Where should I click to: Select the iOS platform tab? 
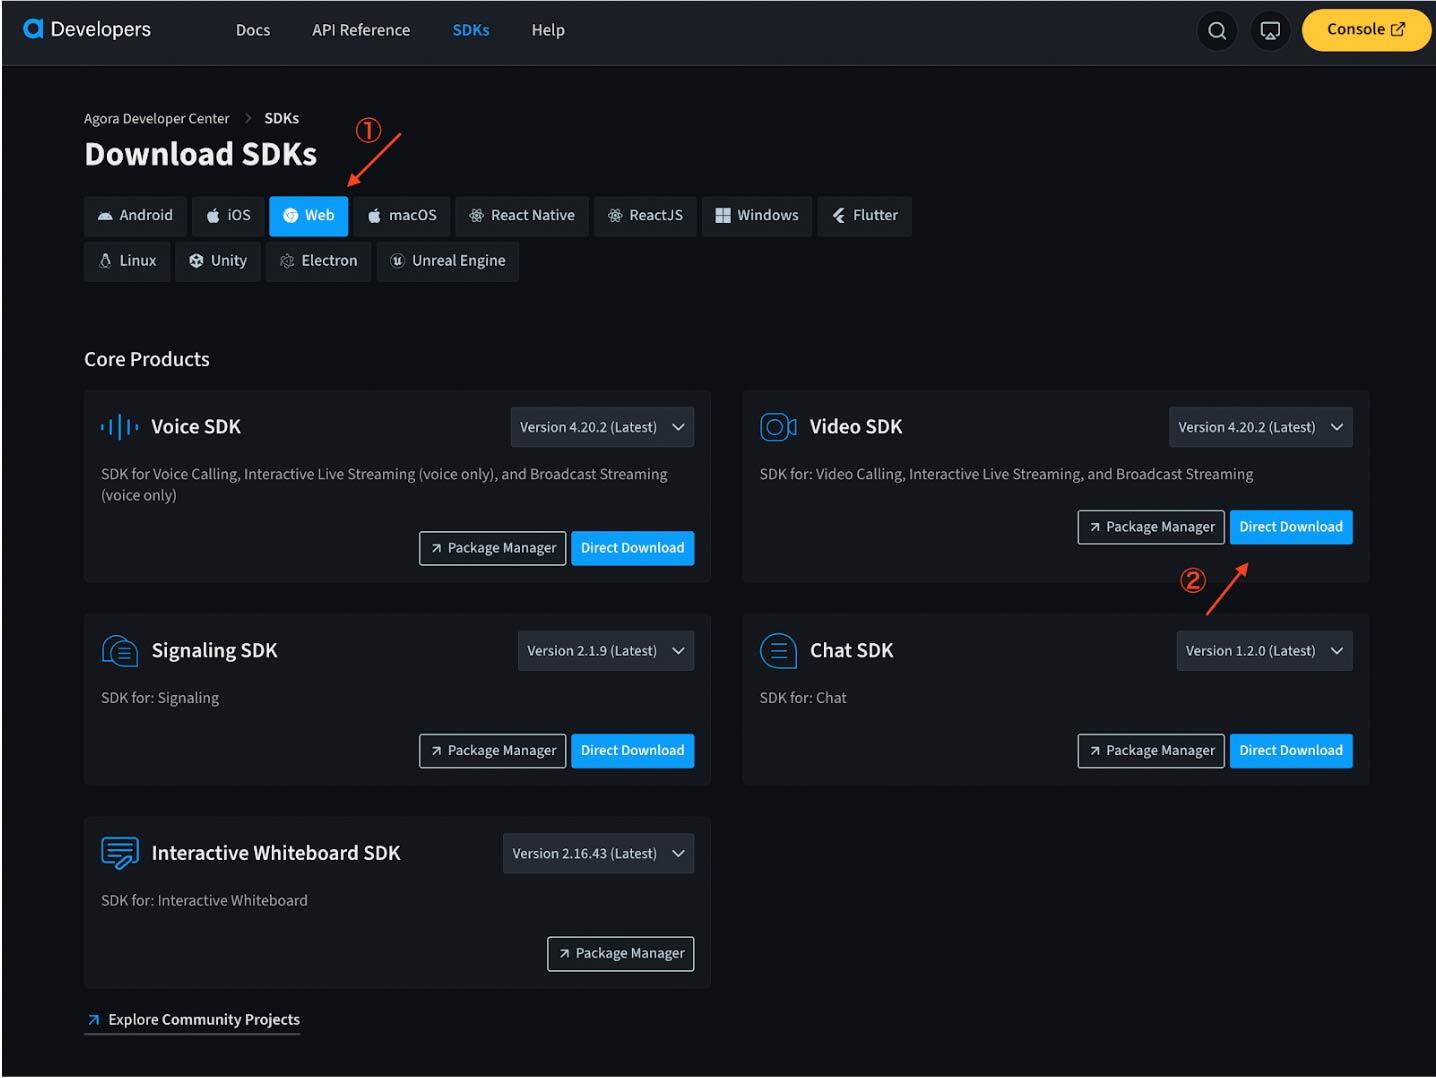[228, 215]
